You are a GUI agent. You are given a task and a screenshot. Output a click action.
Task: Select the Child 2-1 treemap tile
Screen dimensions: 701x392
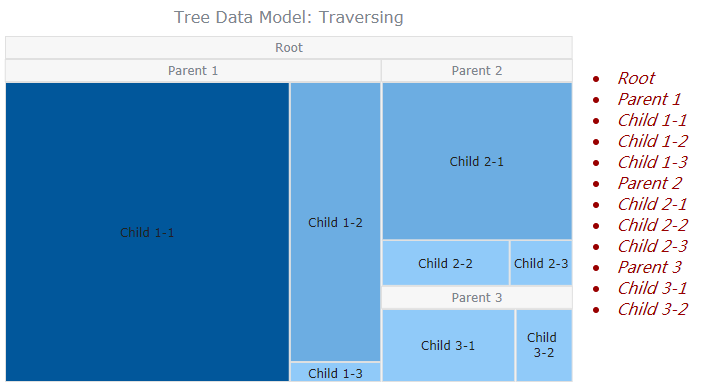(x=477, y=161)
